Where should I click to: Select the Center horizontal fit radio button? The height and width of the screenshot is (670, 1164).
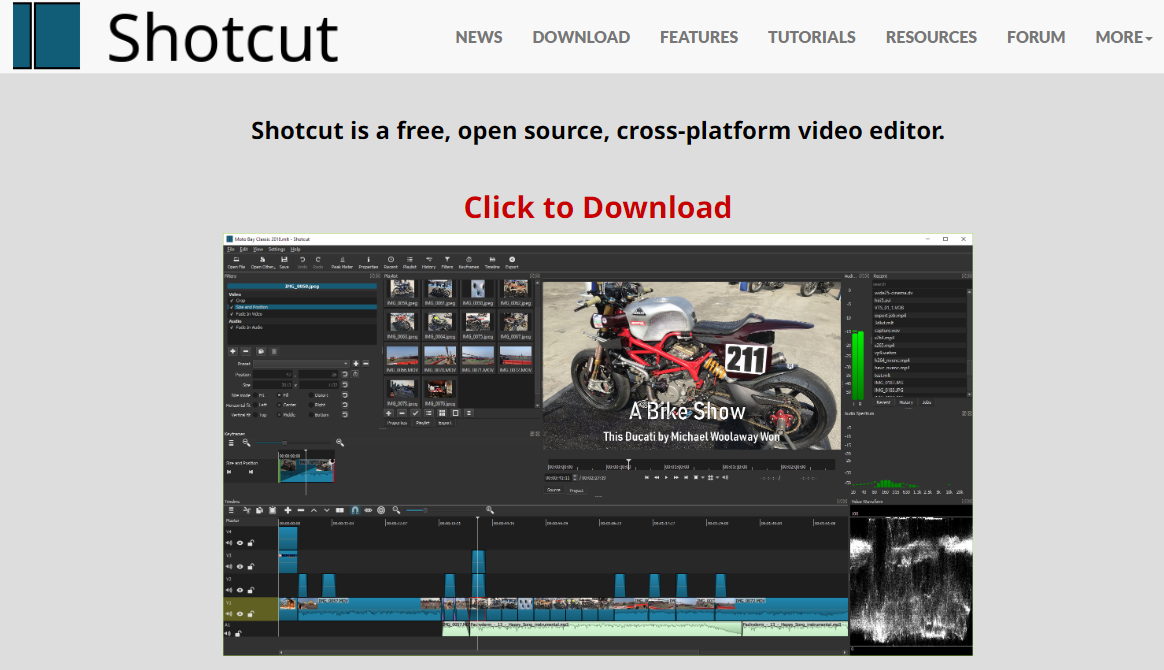pos(279,404)
